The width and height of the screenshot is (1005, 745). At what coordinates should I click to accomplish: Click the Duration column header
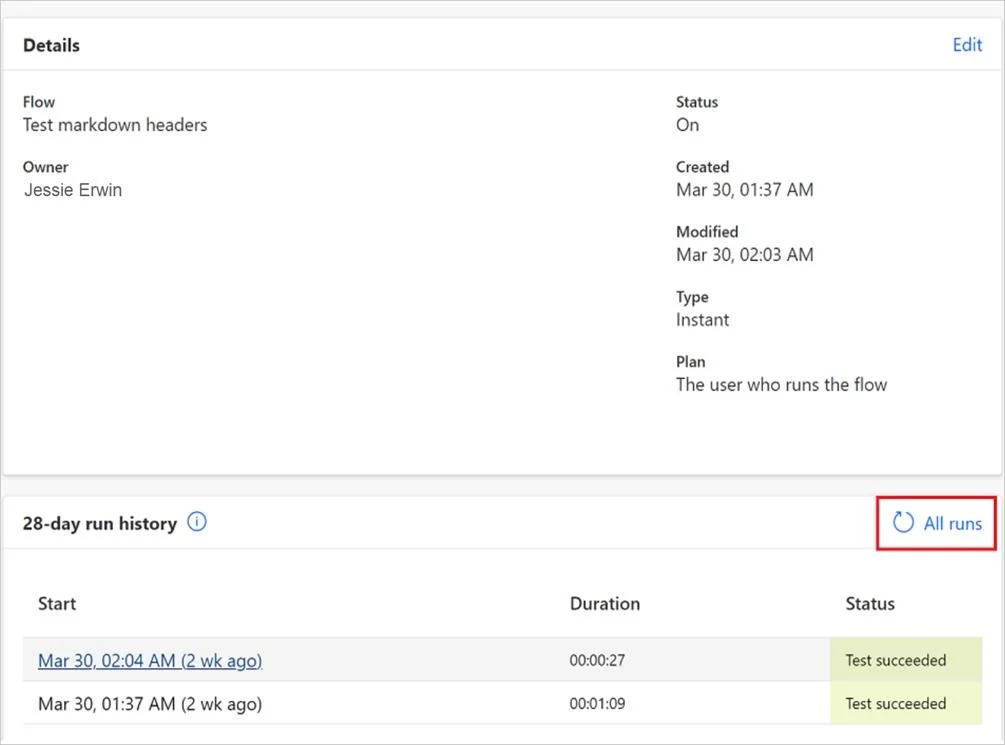coord(604,603)
